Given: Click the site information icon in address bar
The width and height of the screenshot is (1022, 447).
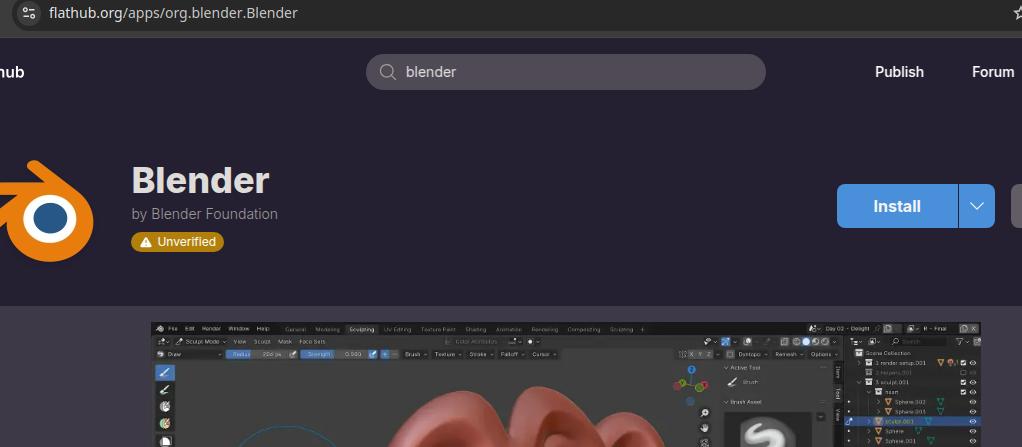Looking at the screenshot, I should point(29,13).
